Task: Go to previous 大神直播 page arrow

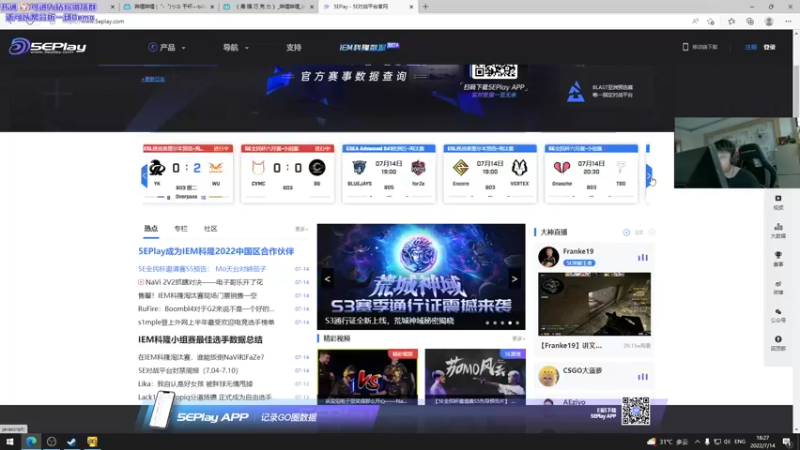Action: (626, 232)
